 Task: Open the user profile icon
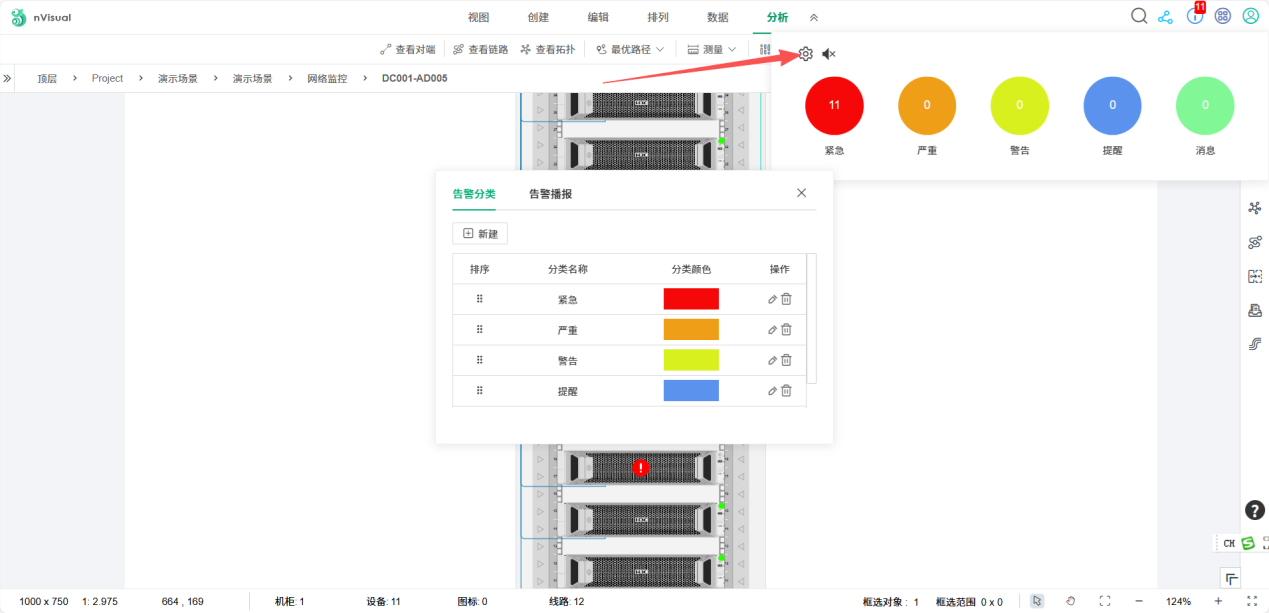pyautogui.click(x=1251, y=16)
